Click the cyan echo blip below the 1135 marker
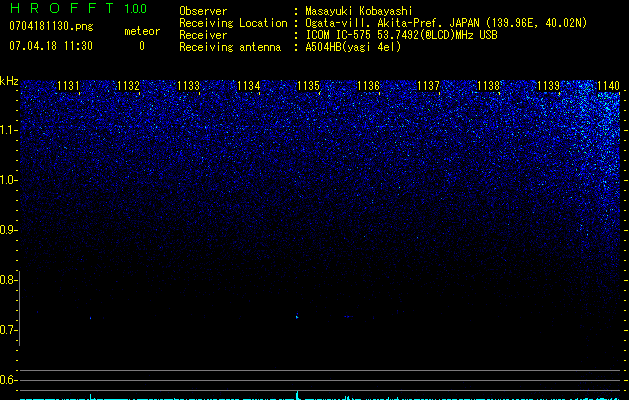The width and height of the screenshot is (629, 400). pyautogui.click(x=297, y=316)
